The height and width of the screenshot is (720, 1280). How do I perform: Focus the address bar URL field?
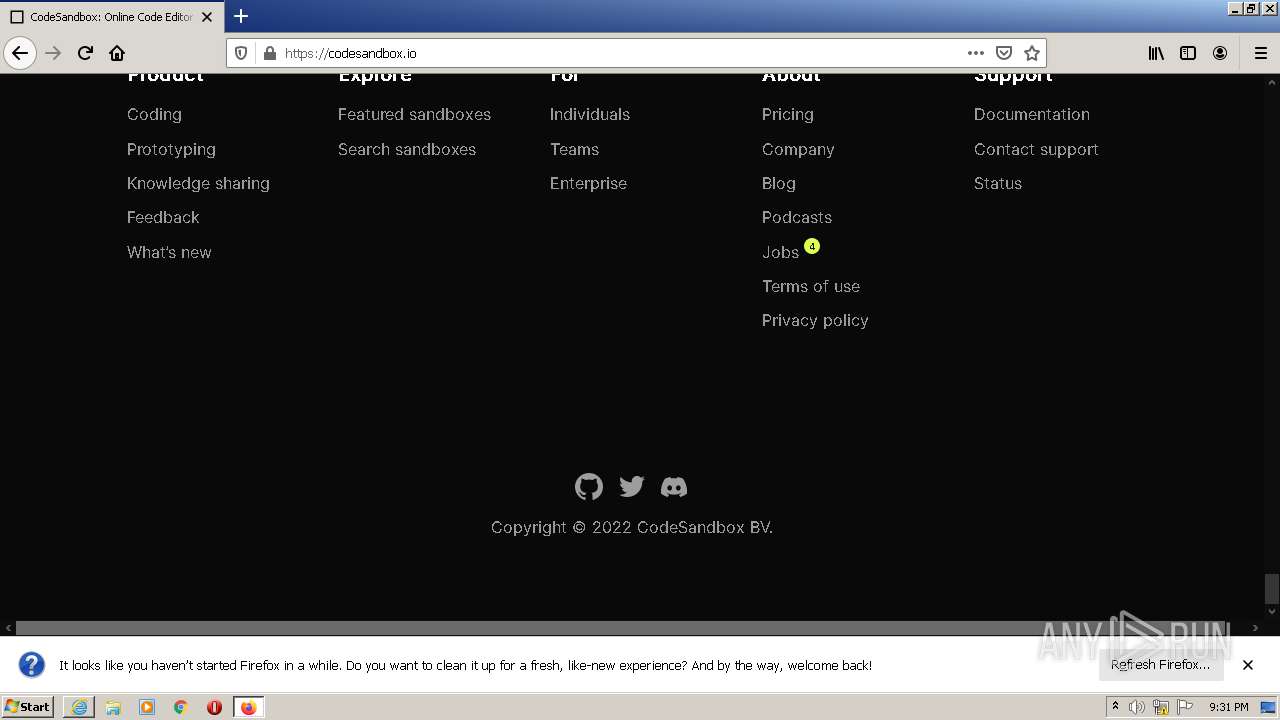click(620, 53)
